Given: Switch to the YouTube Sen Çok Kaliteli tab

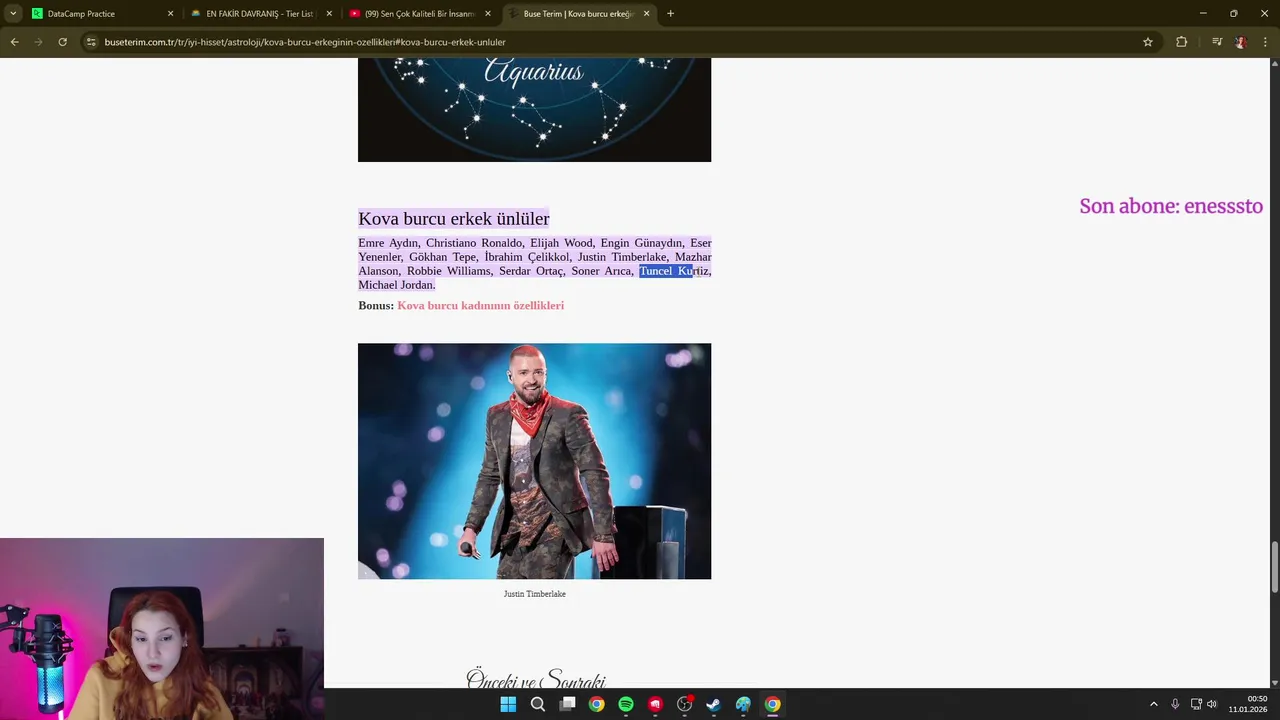Looking at the screenshot, I should pyautogui.click(x=420, y=14).
